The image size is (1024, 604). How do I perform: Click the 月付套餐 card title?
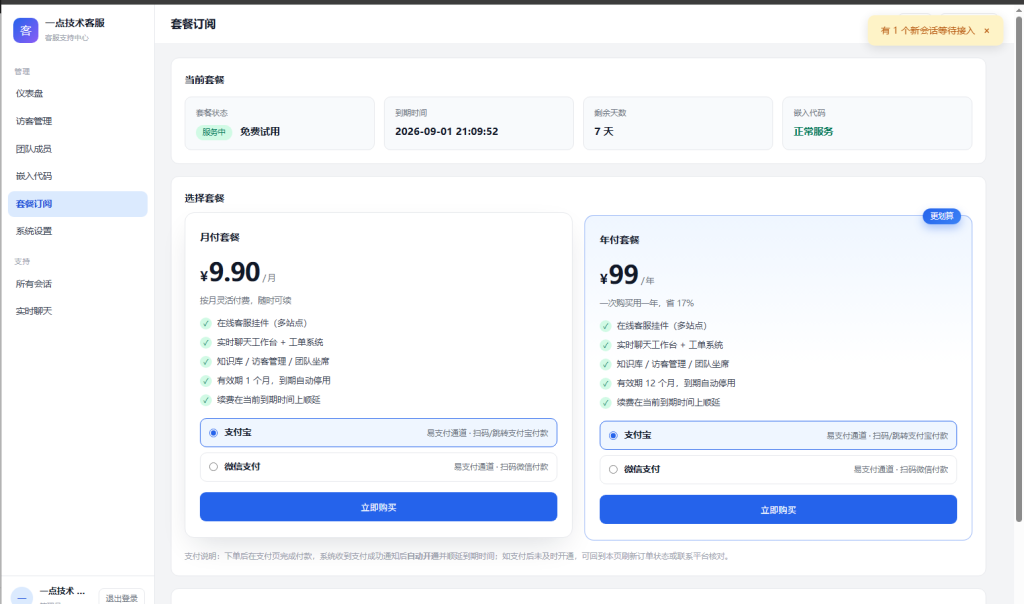(219, 237)
